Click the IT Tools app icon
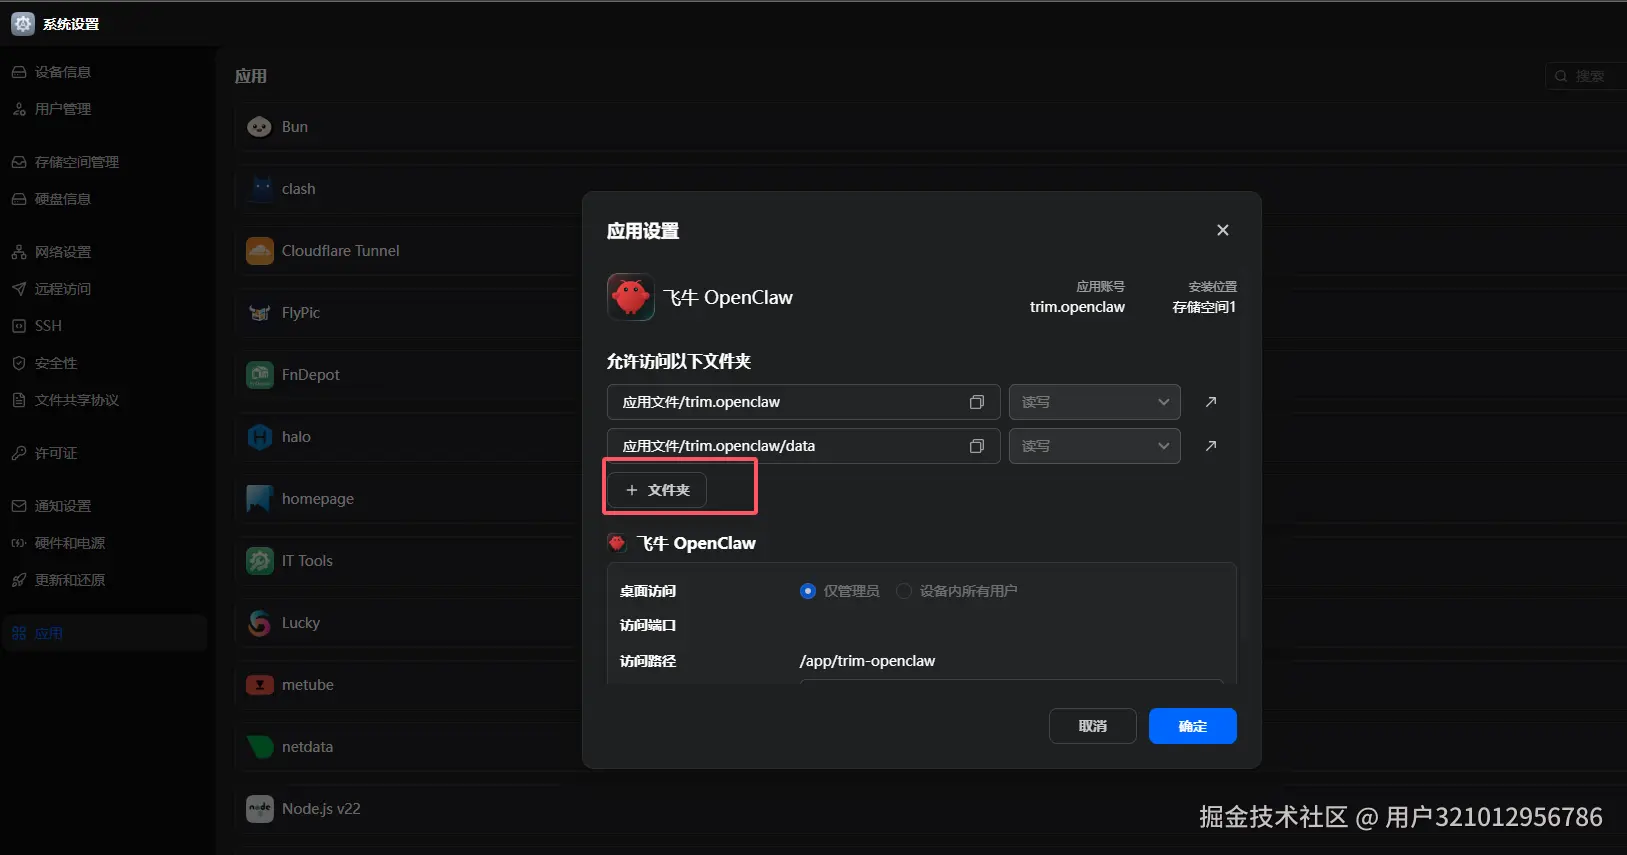This screenshot has width=1627, height=855. (260, 561)
